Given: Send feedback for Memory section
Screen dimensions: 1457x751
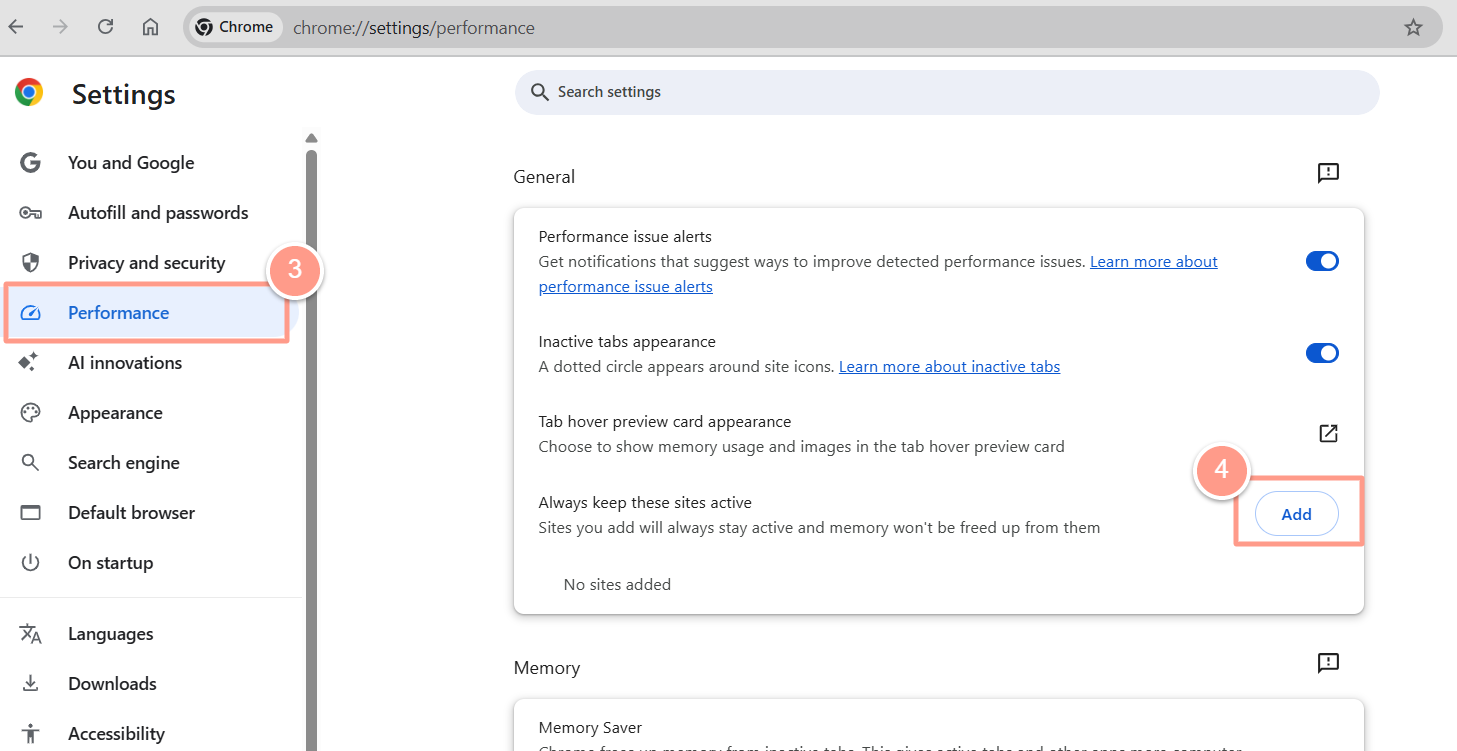Looking at the screenshot, I should 1328,662.
